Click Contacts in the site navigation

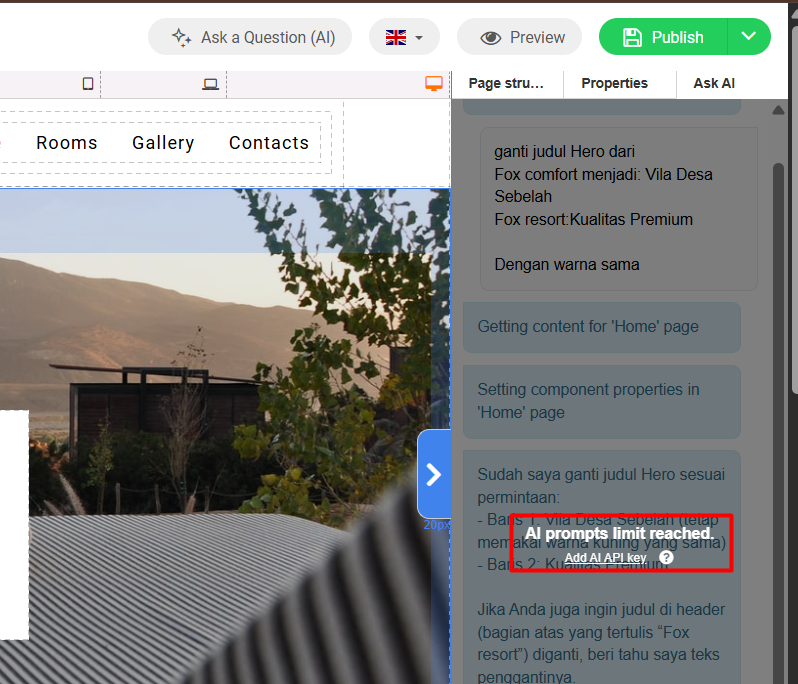pyautogui.click(x=269, y=143)
